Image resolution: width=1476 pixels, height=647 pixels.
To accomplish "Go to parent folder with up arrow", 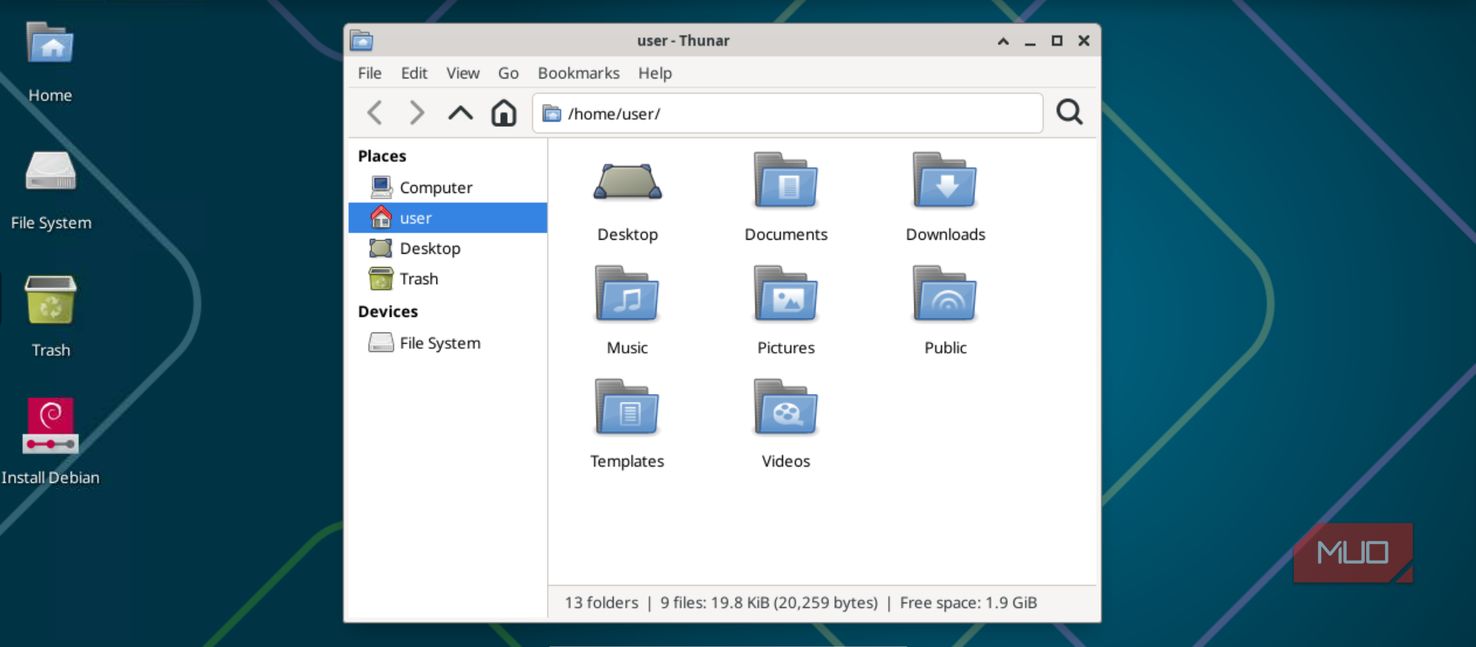I will click(460, 113).
